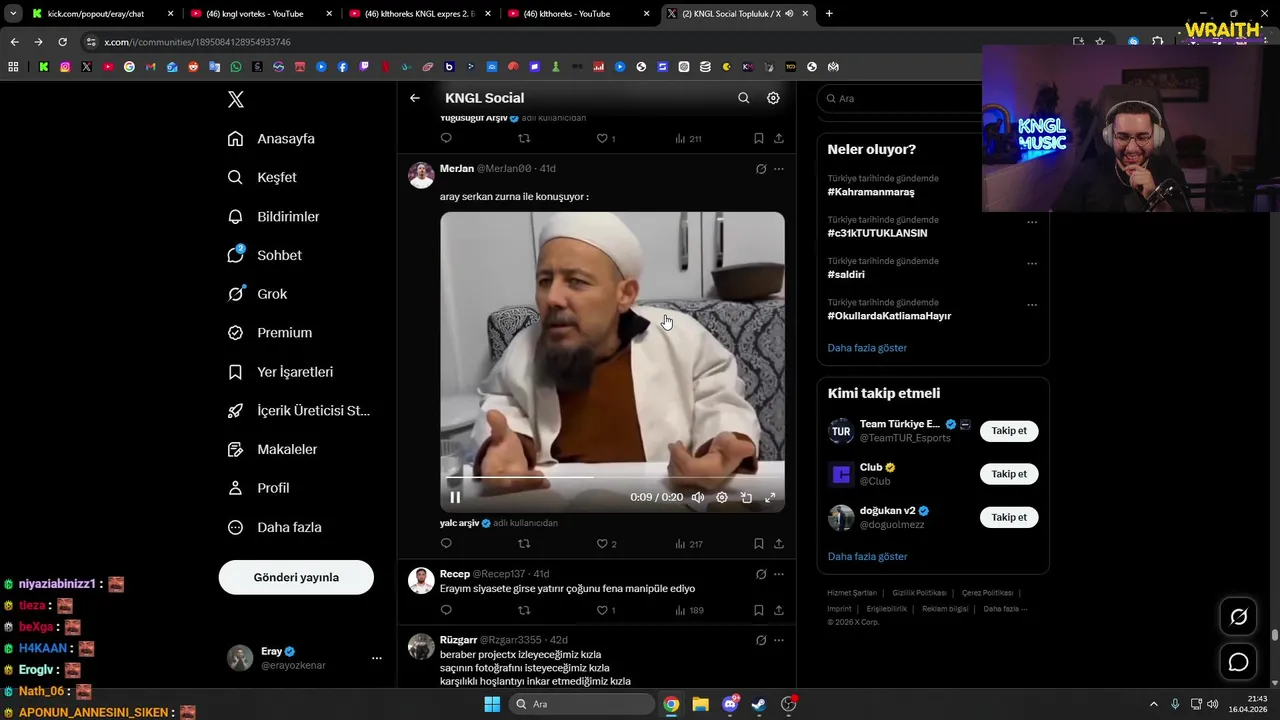1280x720 pixels.
Task: View analytics for MerJan's post (217)
Action: point(689,544)
